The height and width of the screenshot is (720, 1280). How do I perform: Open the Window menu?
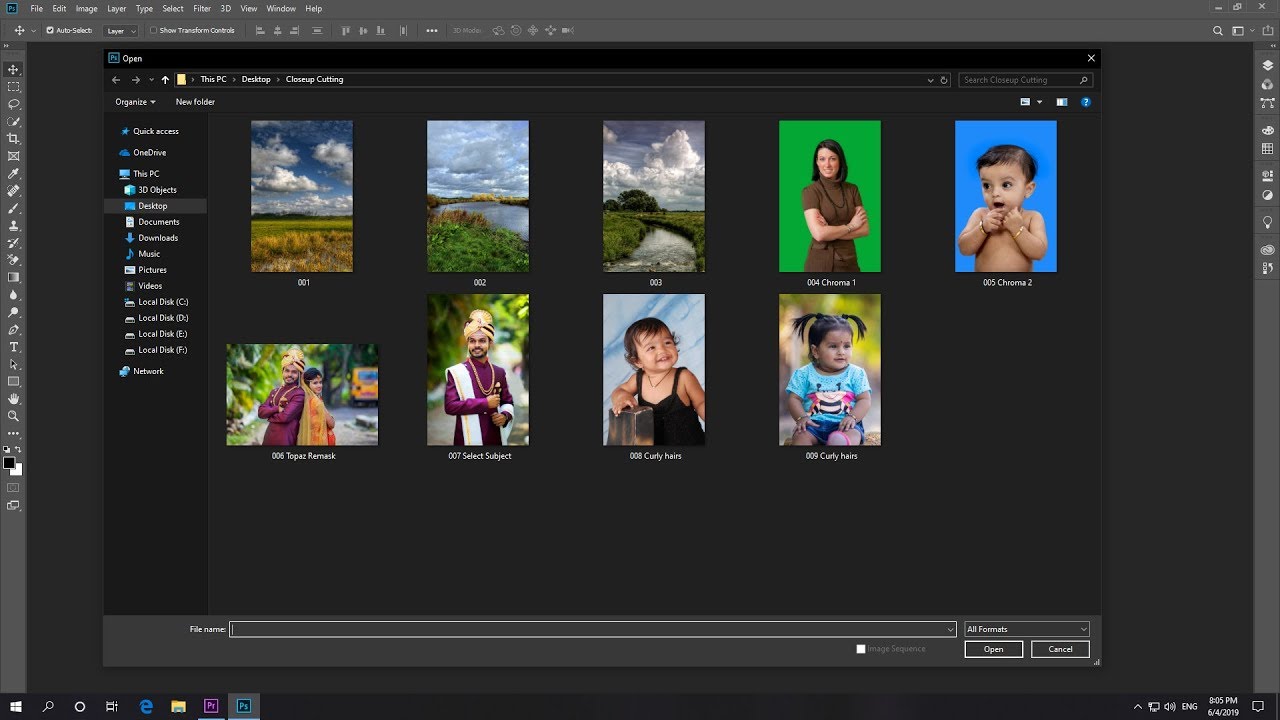[281, 8]
